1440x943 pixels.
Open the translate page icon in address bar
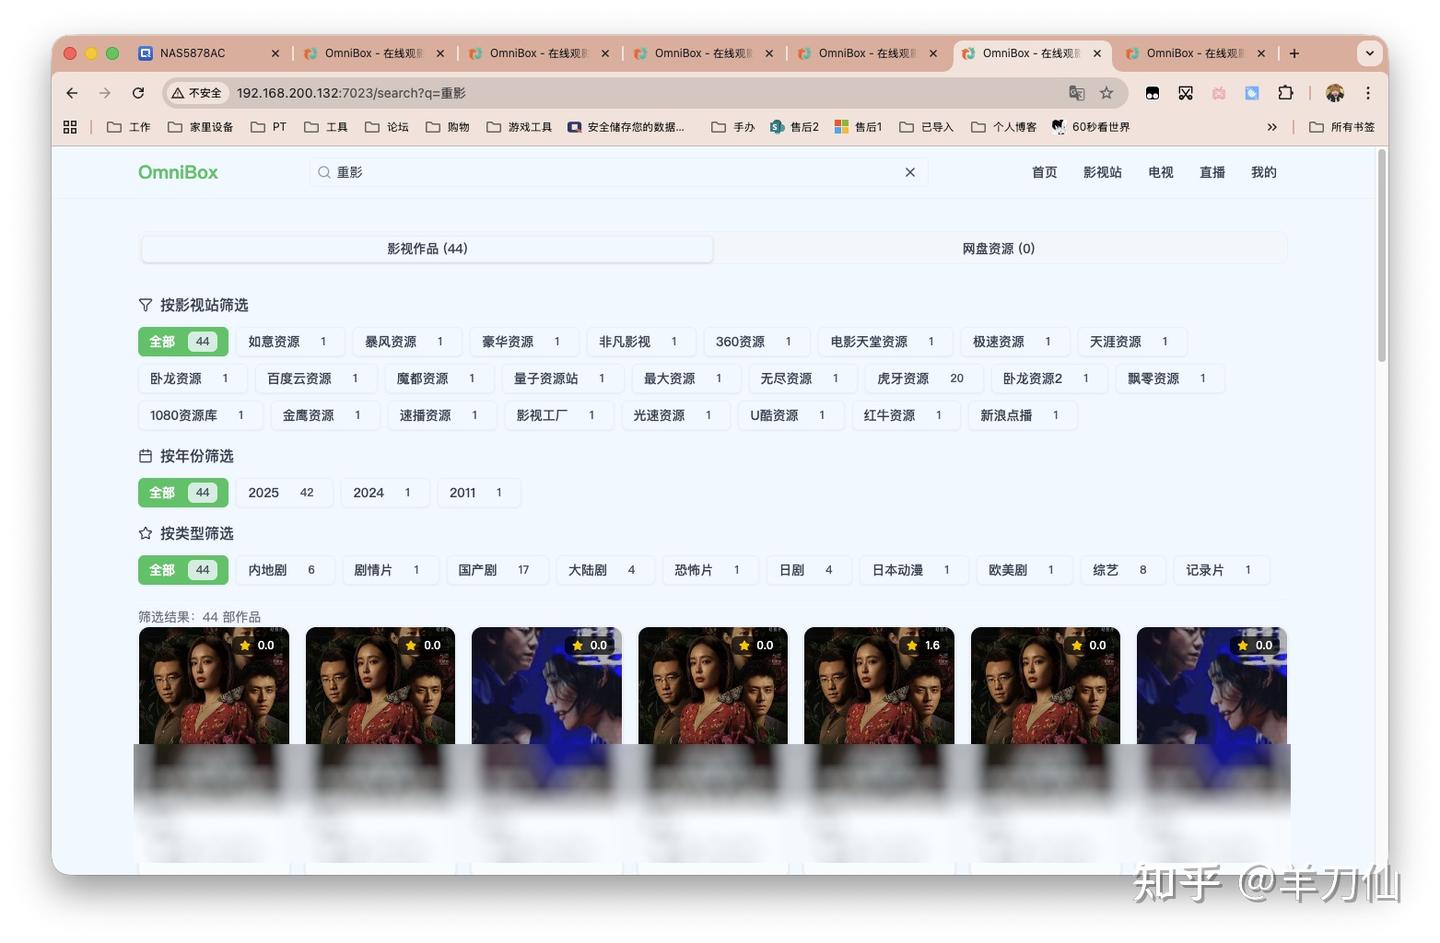pyautogui.click(x=1077, y=93)
